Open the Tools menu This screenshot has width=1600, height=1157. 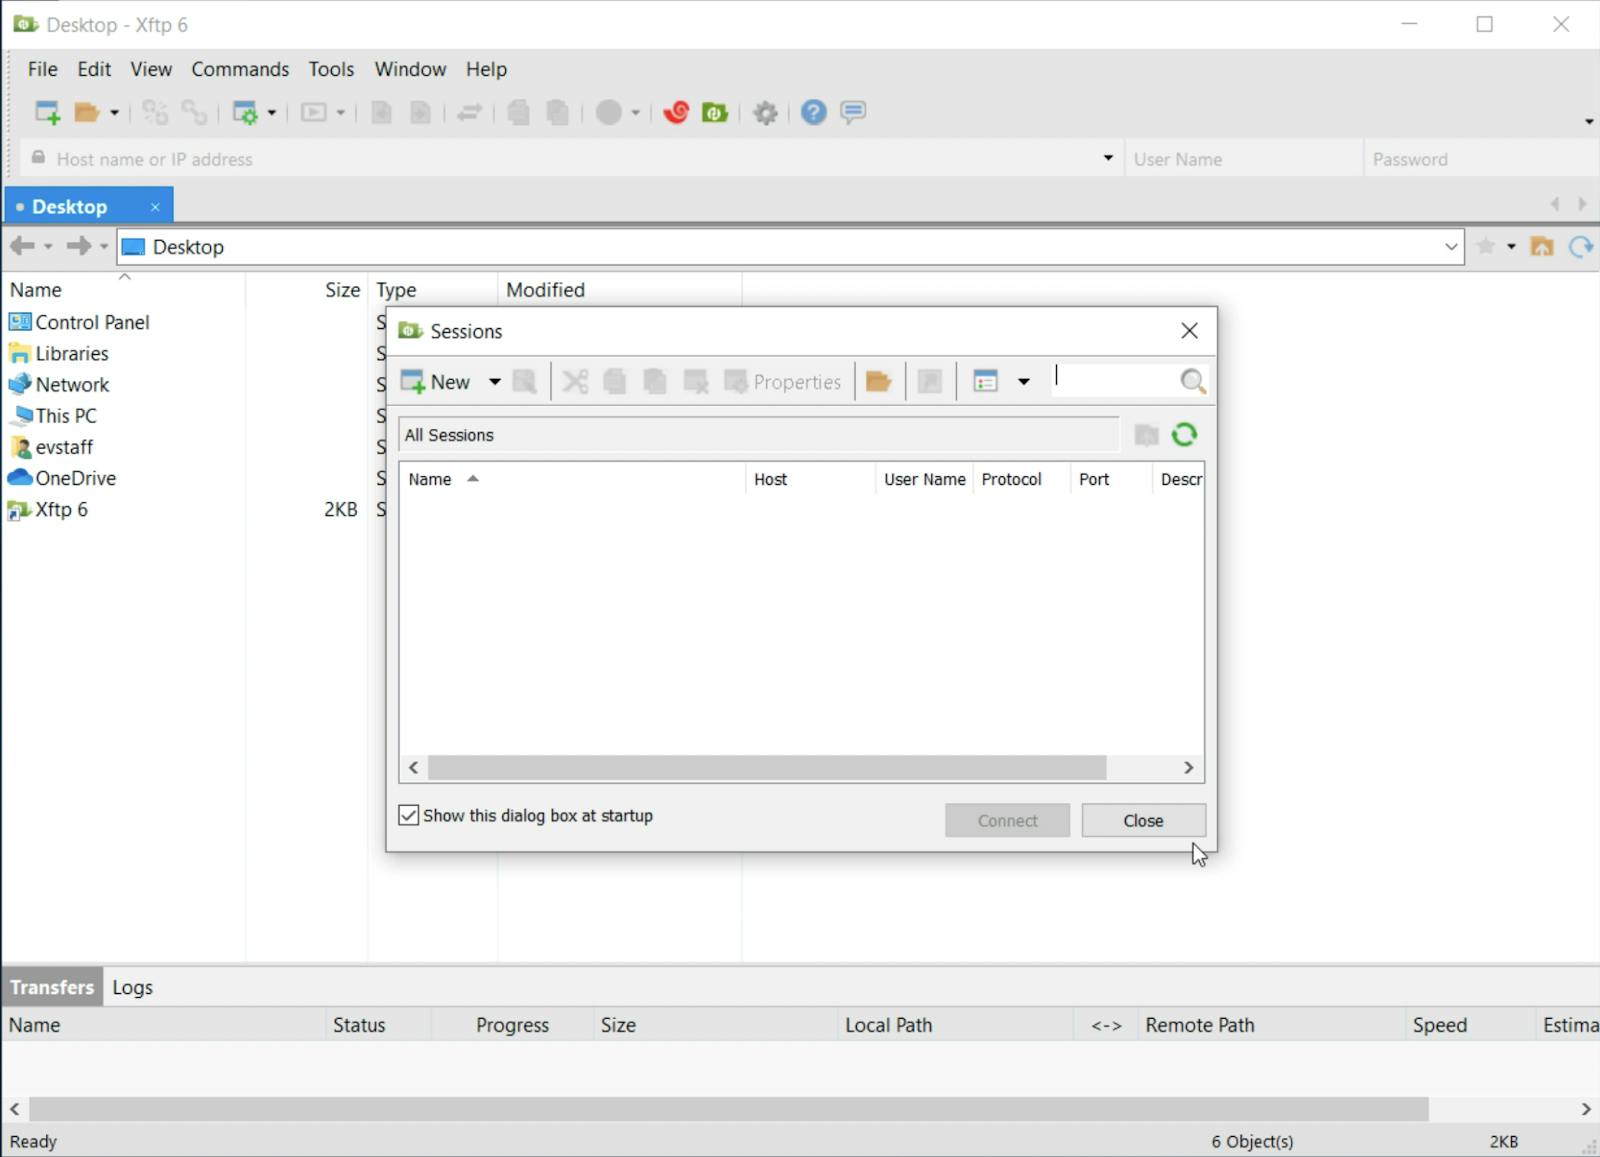[x=331, y=69]
